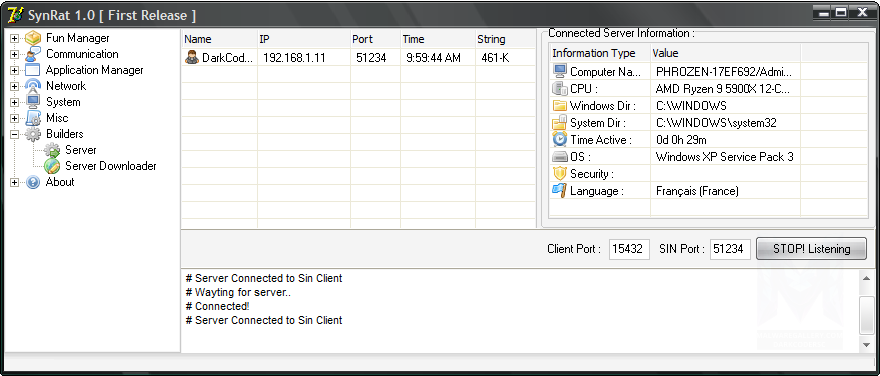880x376 pixels.
Task: Click the Time column header
Action: 437,39
